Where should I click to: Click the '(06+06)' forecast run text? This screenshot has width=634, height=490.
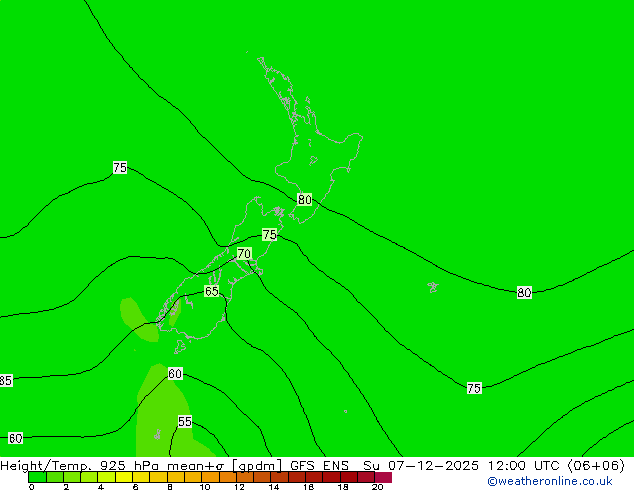tap(596, 466)
